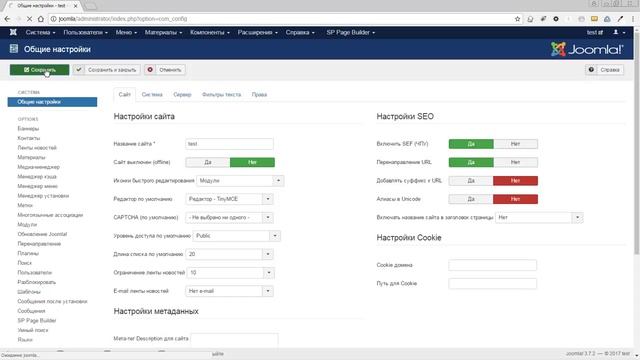The height and width of the screenshot is (360, 640).
Task: Open the browser menu with three dots
Action: 633,19
